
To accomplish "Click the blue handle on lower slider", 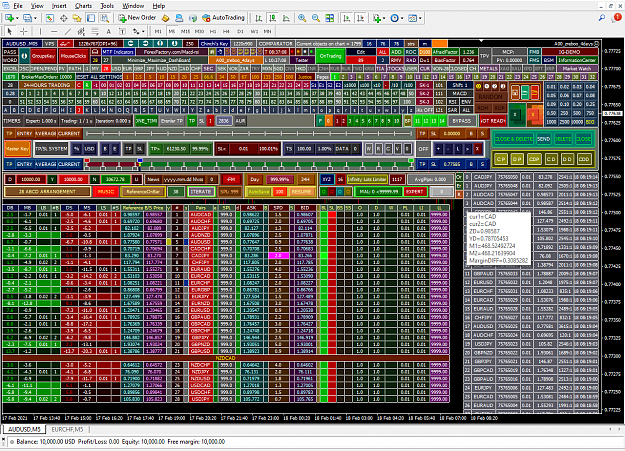I will pos(140,161).
